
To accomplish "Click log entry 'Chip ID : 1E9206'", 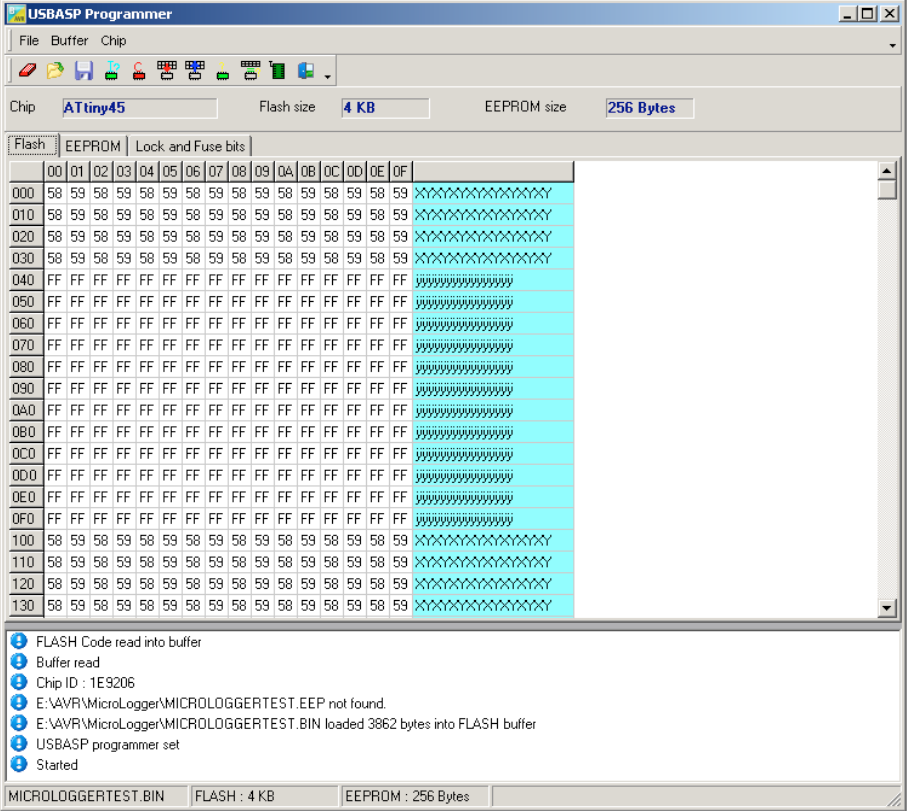I will click(x=85, y=683).
